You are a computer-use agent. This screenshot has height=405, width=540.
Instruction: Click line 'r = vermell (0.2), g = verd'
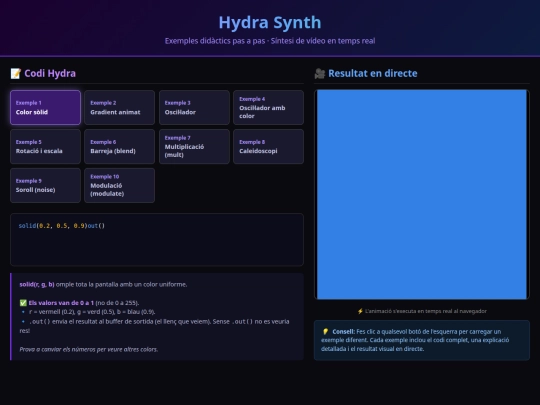click(92, 312)
